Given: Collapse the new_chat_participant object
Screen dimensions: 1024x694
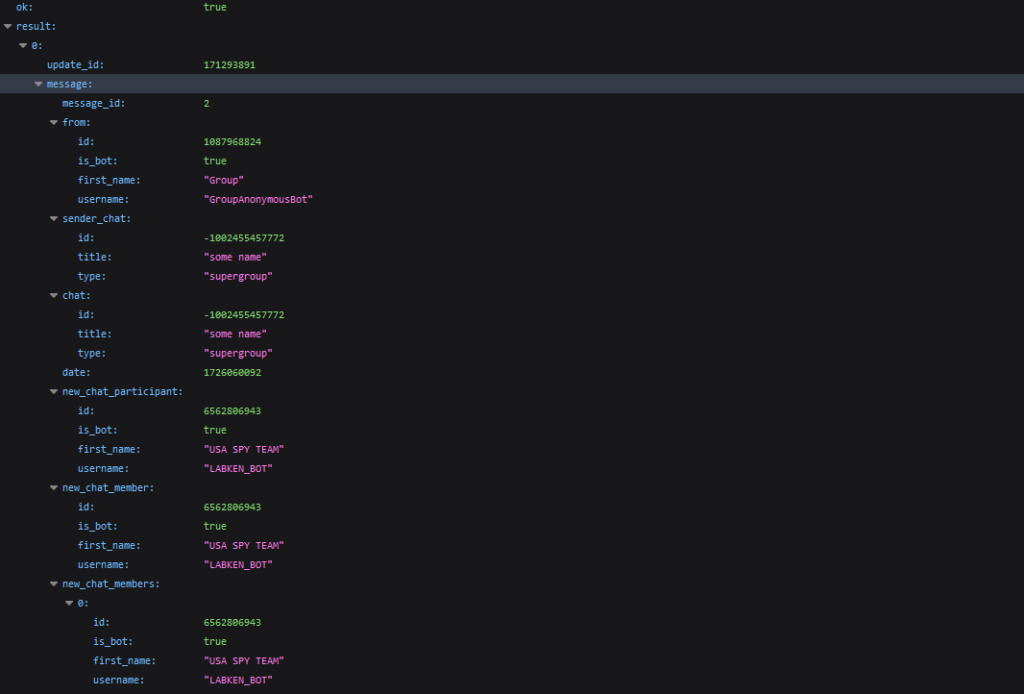Looking at the screenshot, I should point(54,391).
